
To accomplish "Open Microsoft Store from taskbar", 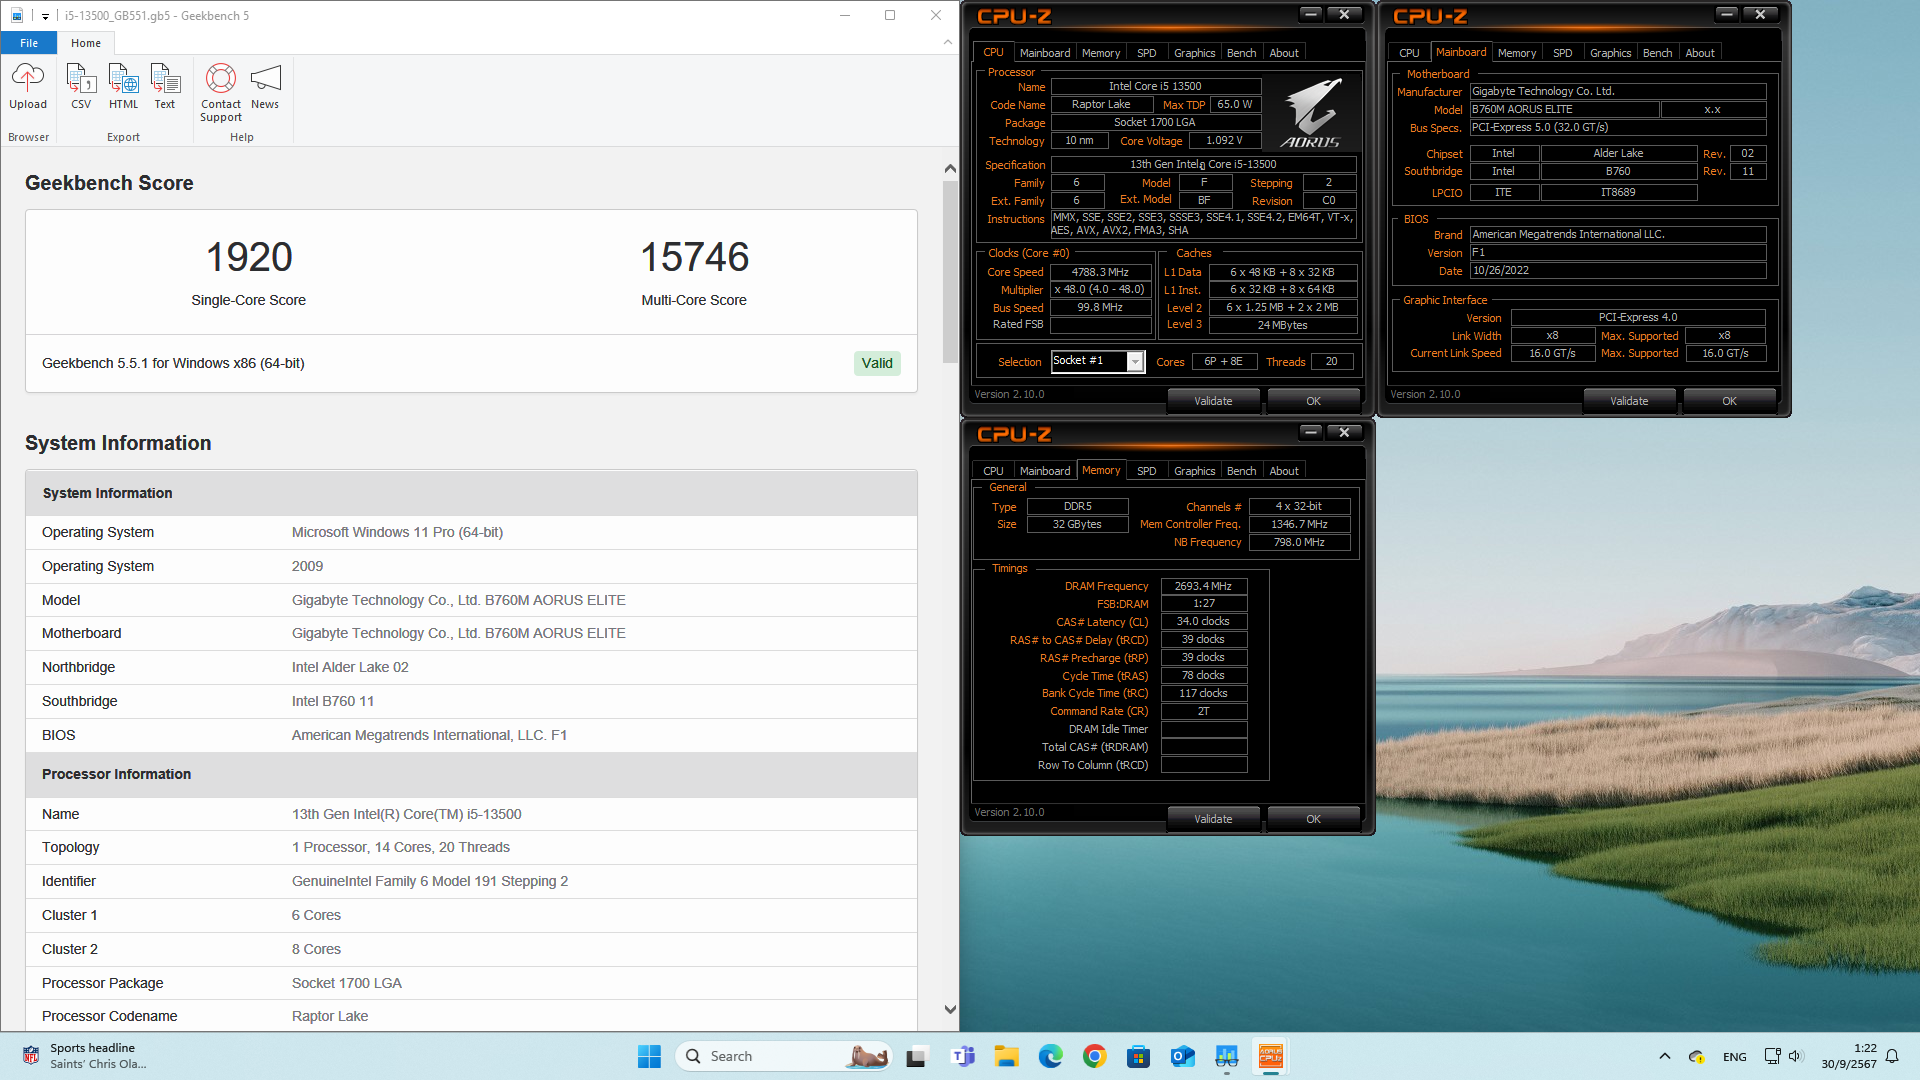I will point(1138,1056).
